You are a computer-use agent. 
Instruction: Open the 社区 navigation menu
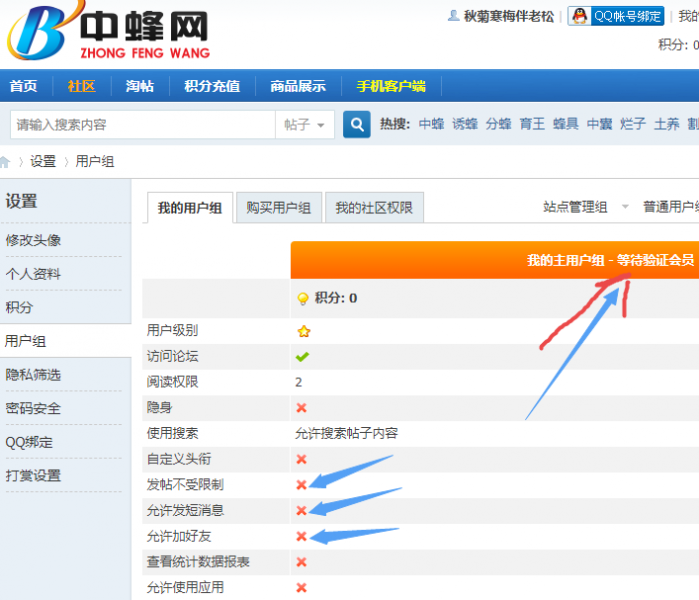click(x=81, y=86)
